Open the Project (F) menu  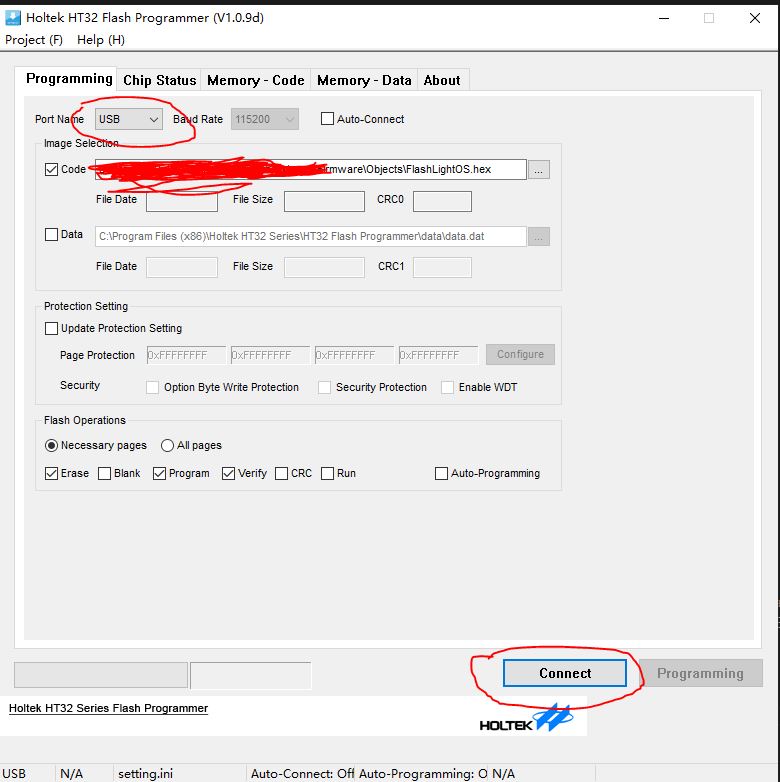pyautogui.click(x=34, y=40)
